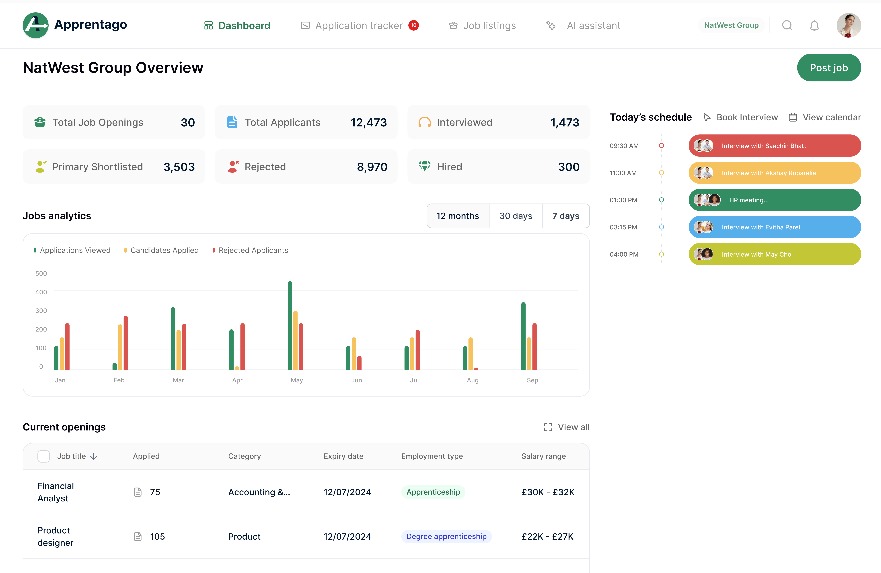Click the Accounting &... category cell
Viewport: 881px width, 573px height.
[x=259, y=492]
